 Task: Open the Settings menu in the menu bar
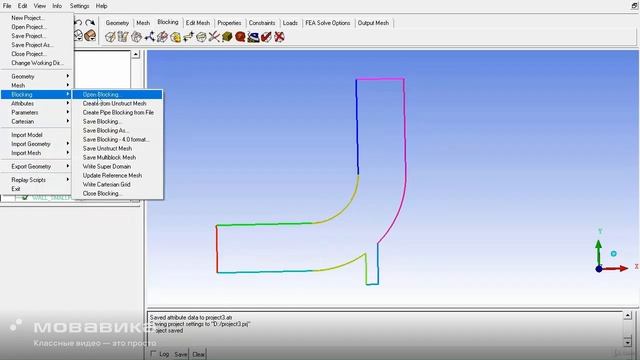click(79, 6)
